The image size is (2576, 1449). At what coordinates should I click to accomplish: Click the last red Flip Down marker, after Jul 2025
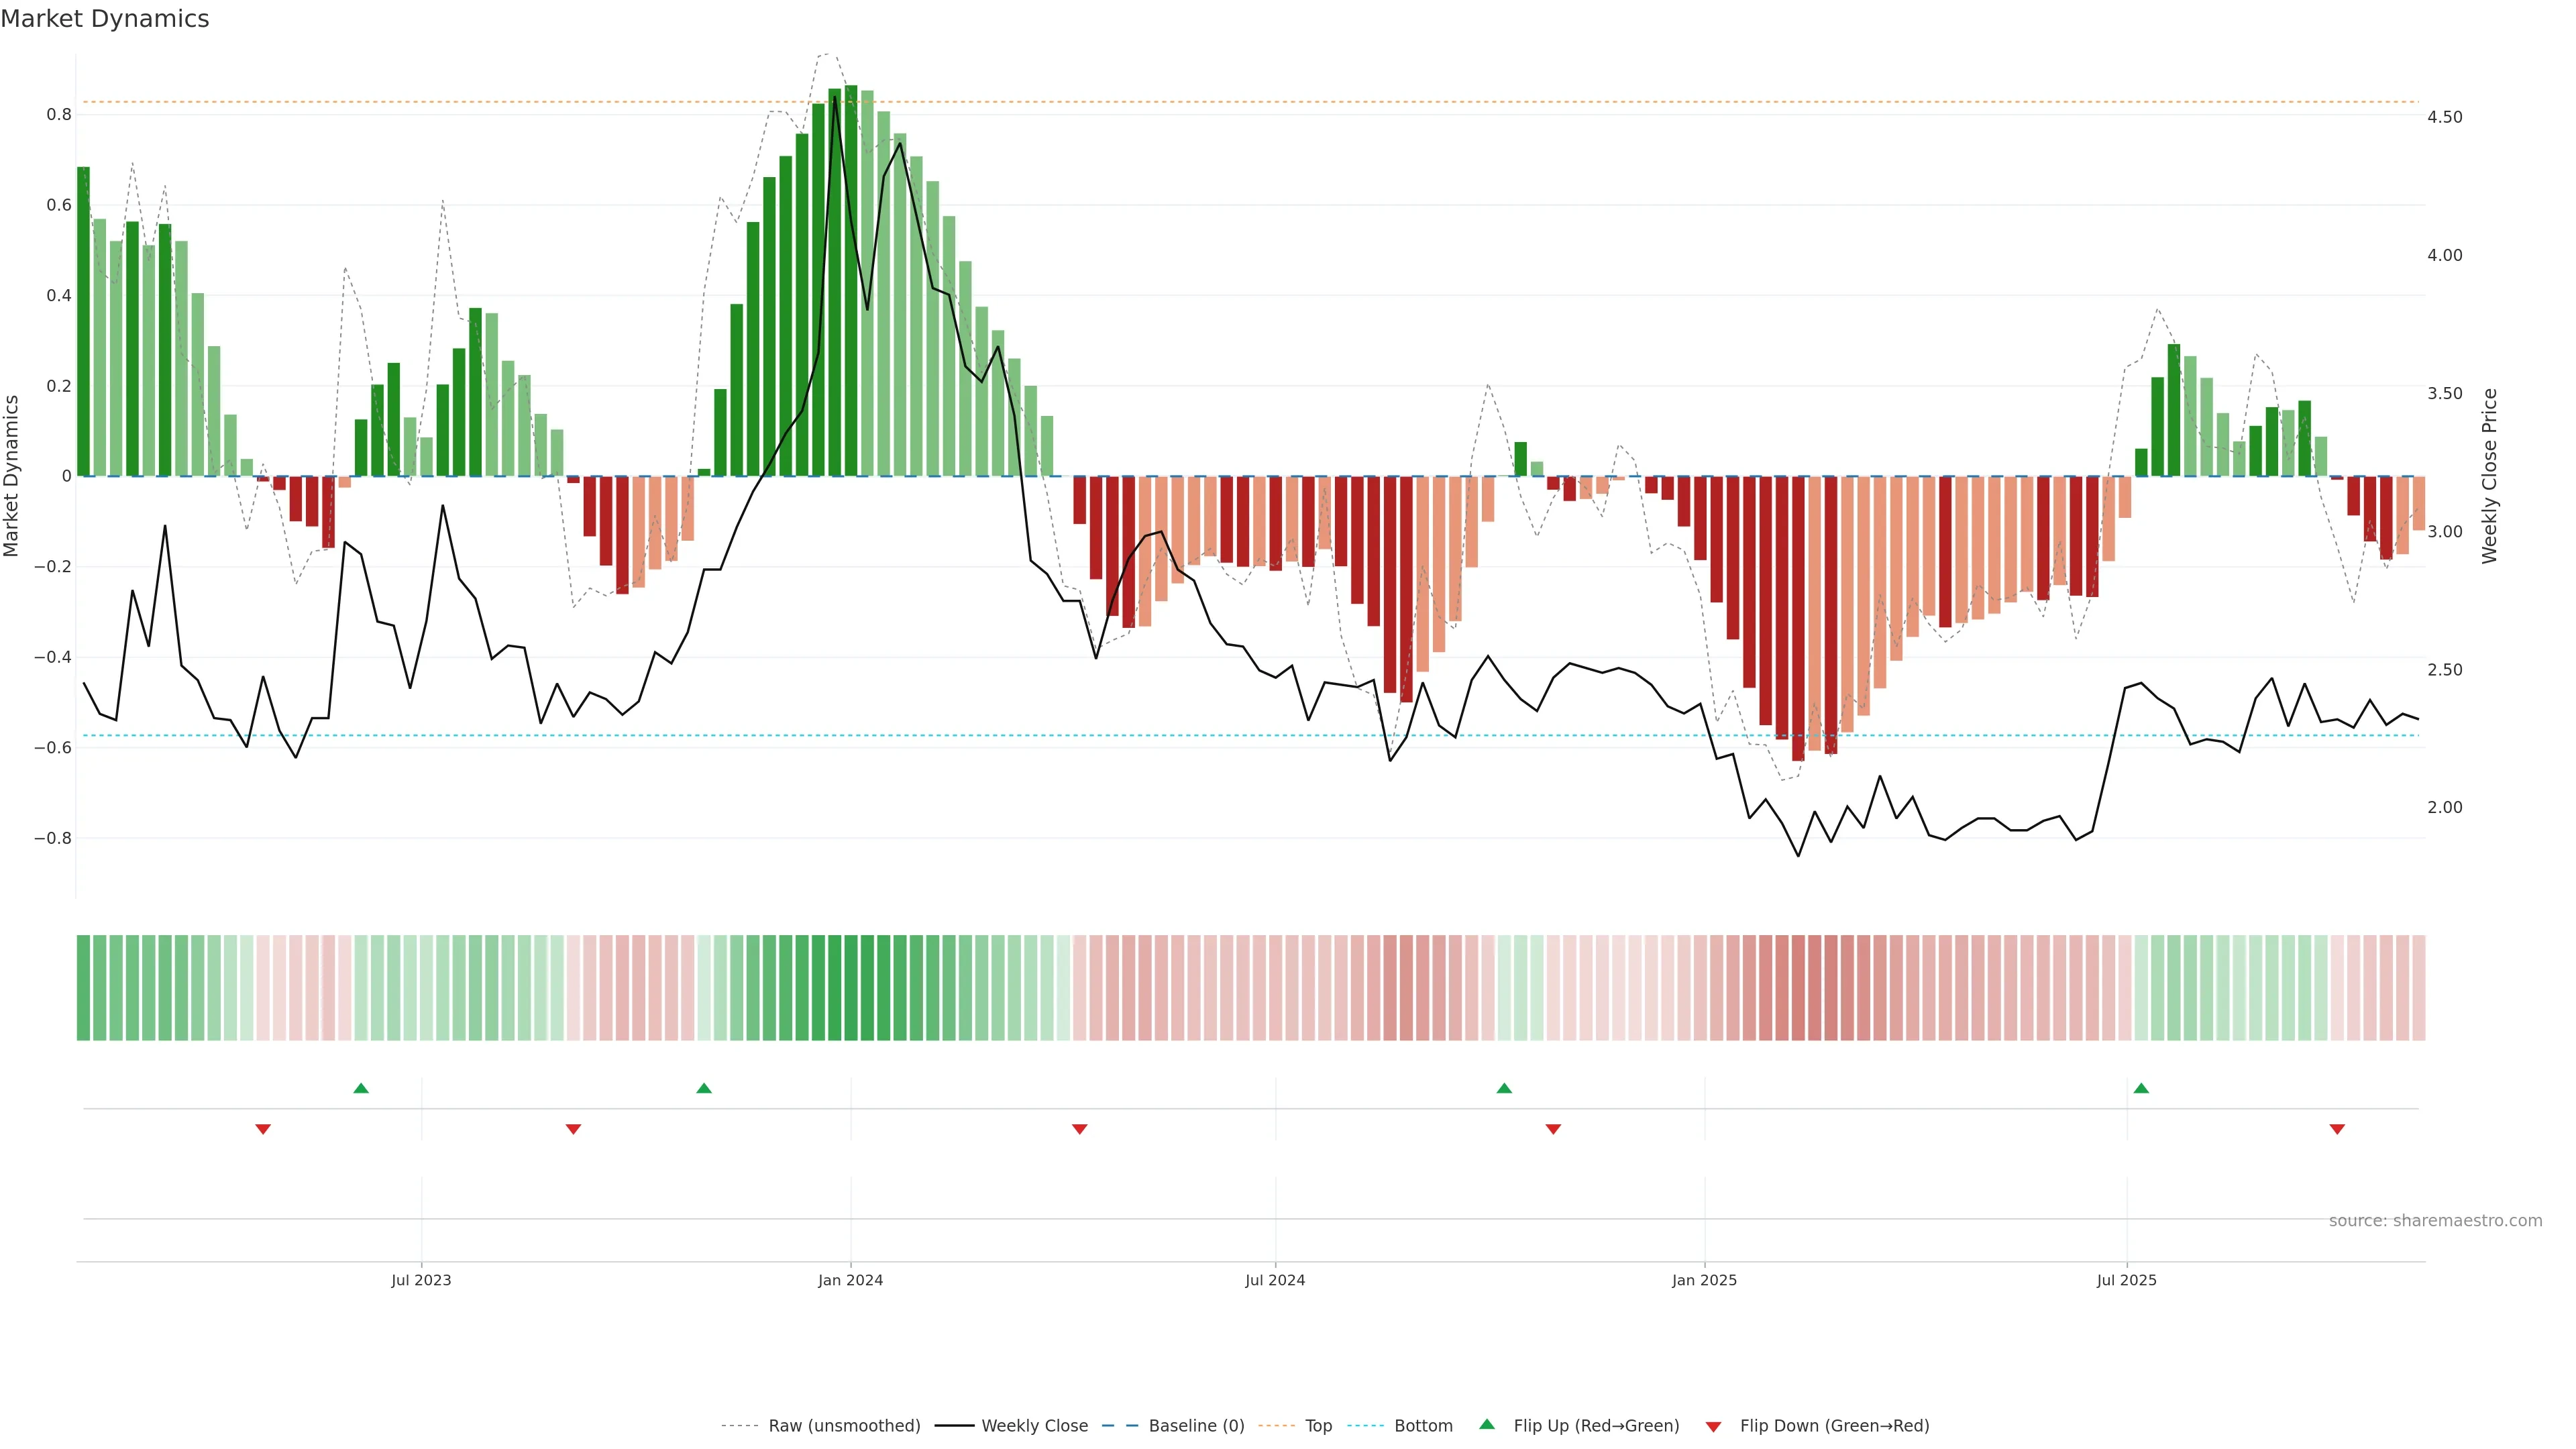tap(2337, 1129)
